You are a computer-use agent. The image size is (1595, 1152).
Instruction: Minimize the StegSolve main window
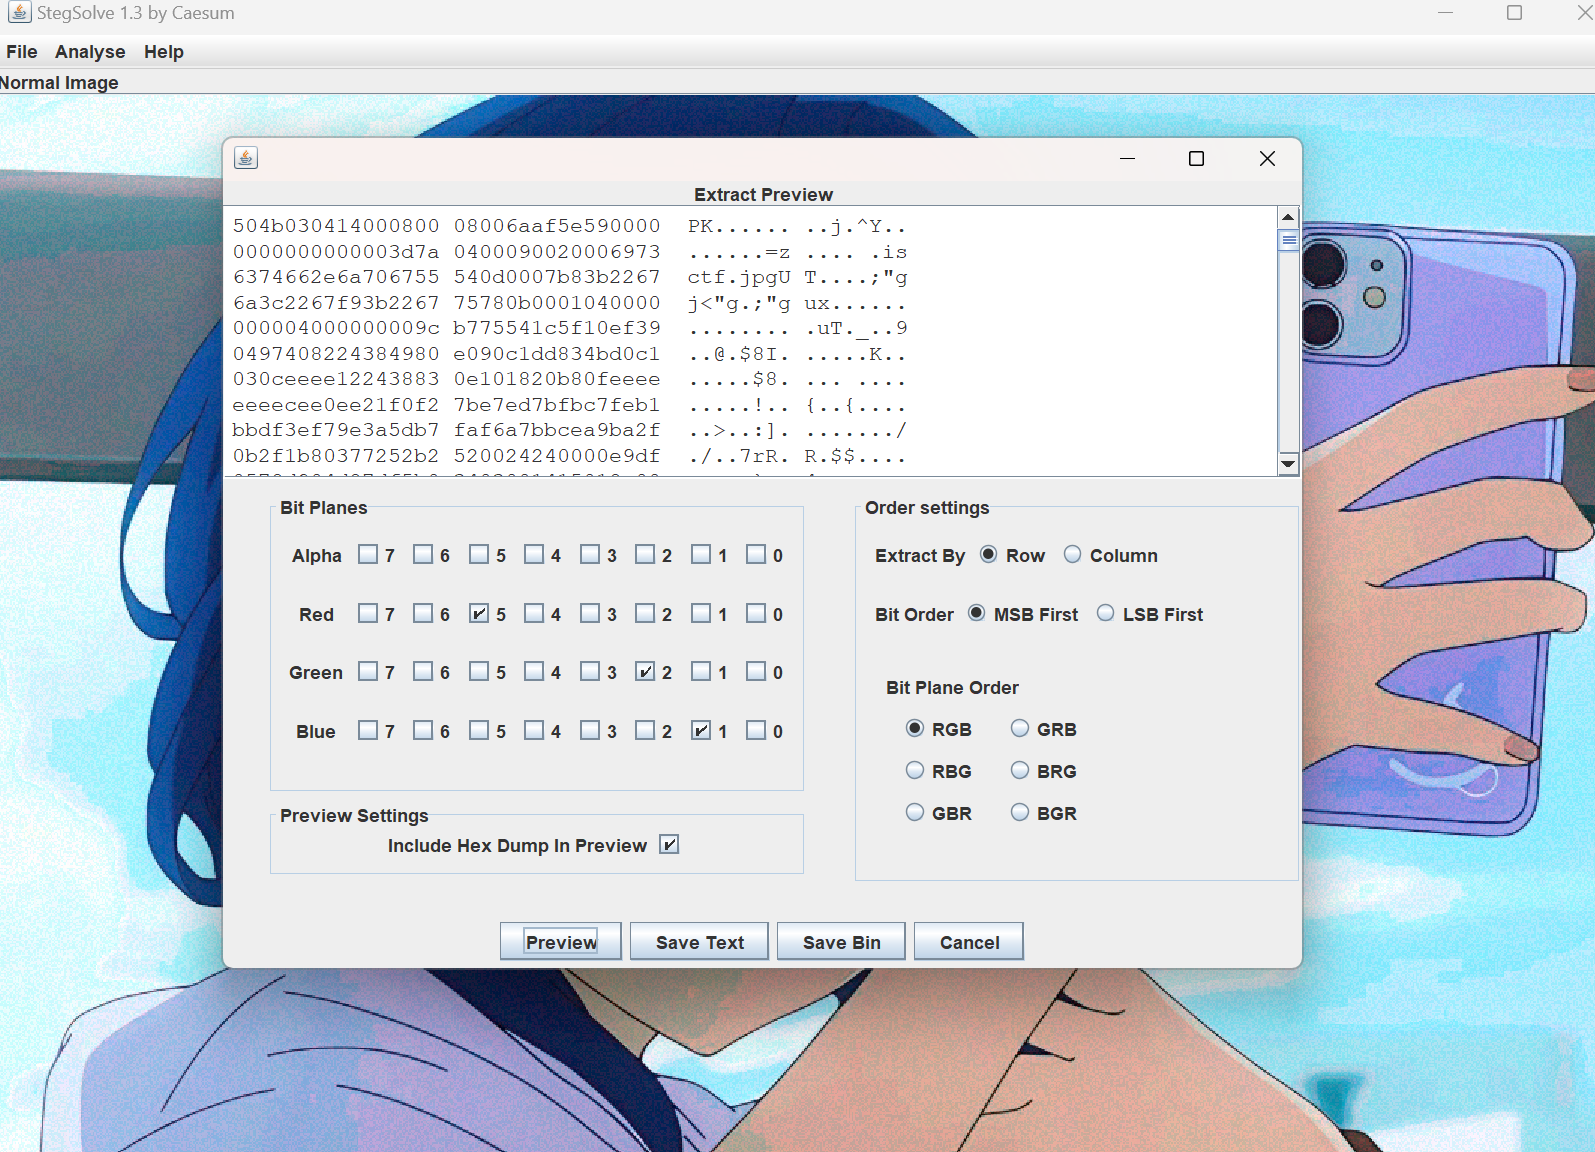pos(1445,12)
